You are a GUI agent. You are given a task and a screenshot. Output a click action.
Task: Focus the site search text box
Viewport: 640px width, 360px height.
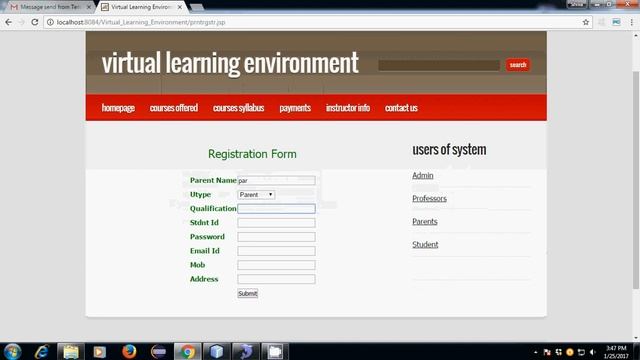(439, 65)
